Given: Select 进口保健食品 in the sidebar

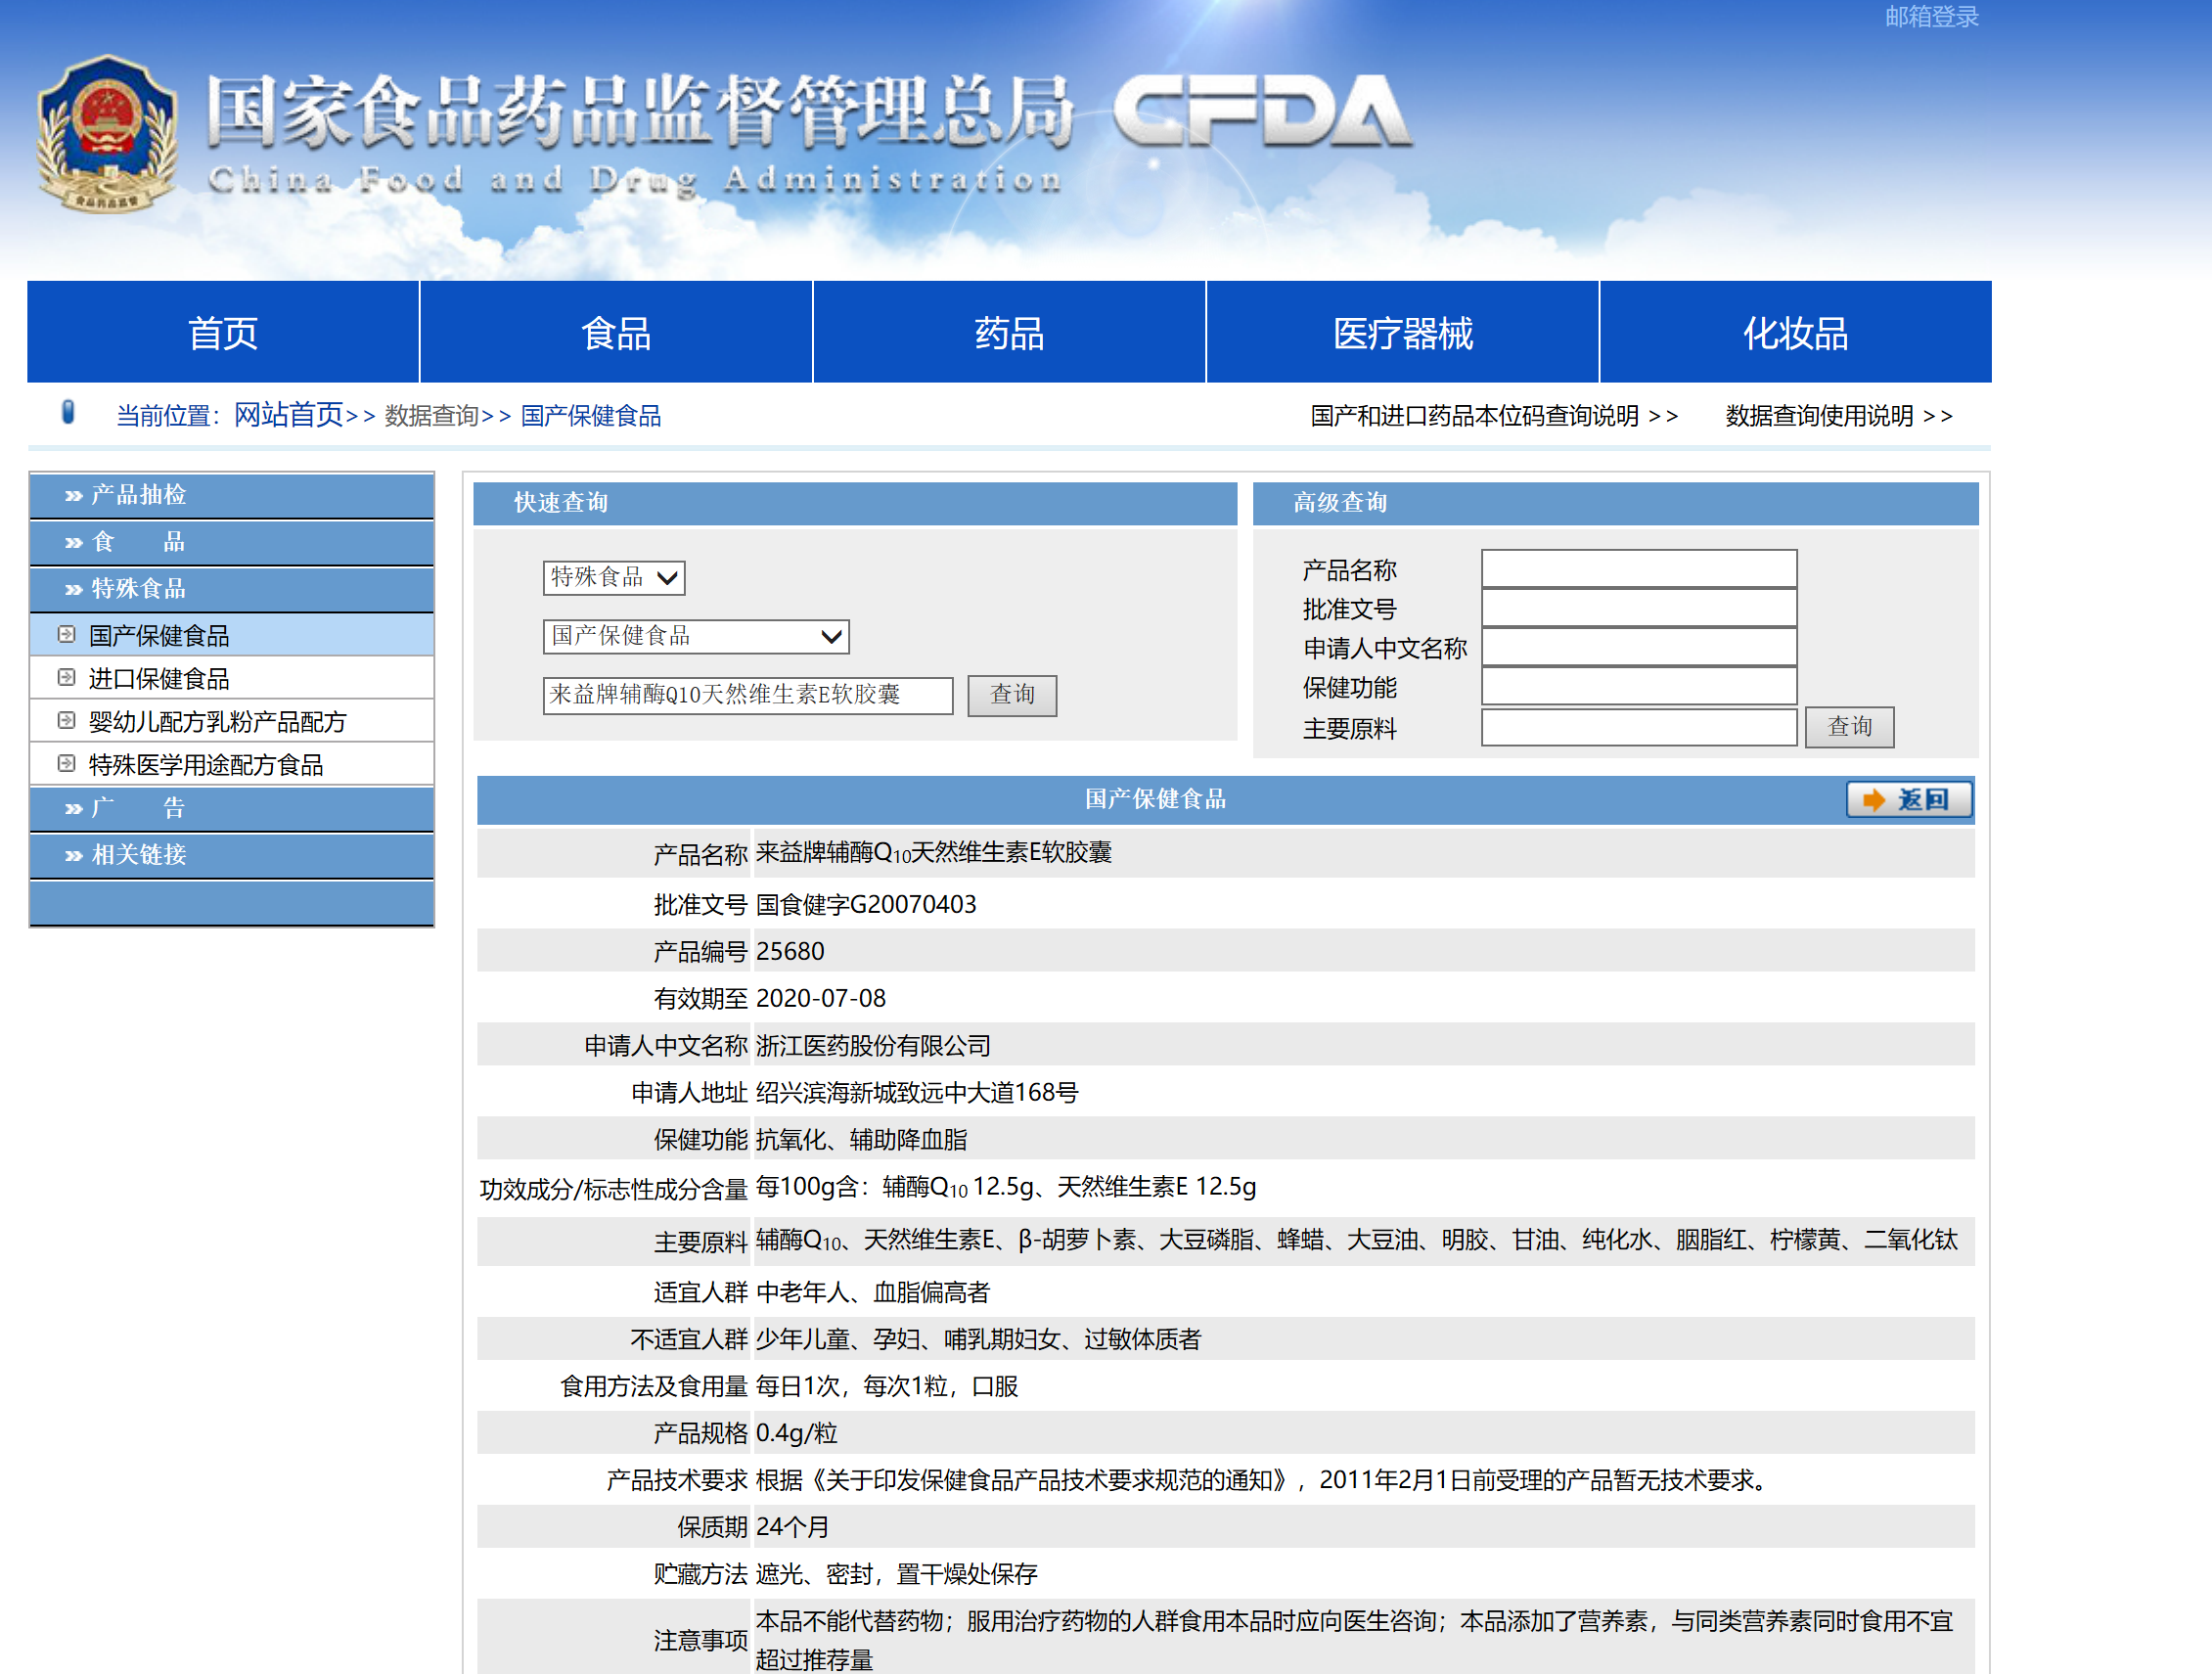Looking at the screenshot, I should click(x=231, y=678).
